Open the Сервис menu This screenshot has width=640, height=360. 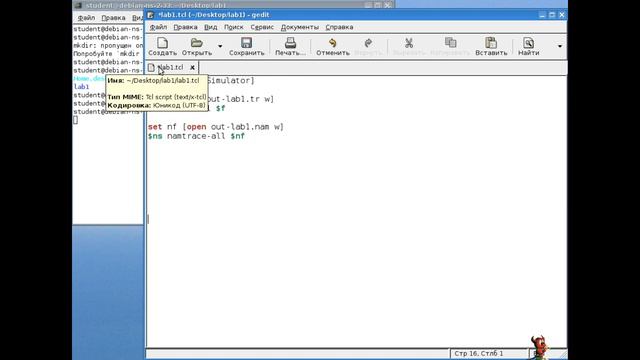262,27
